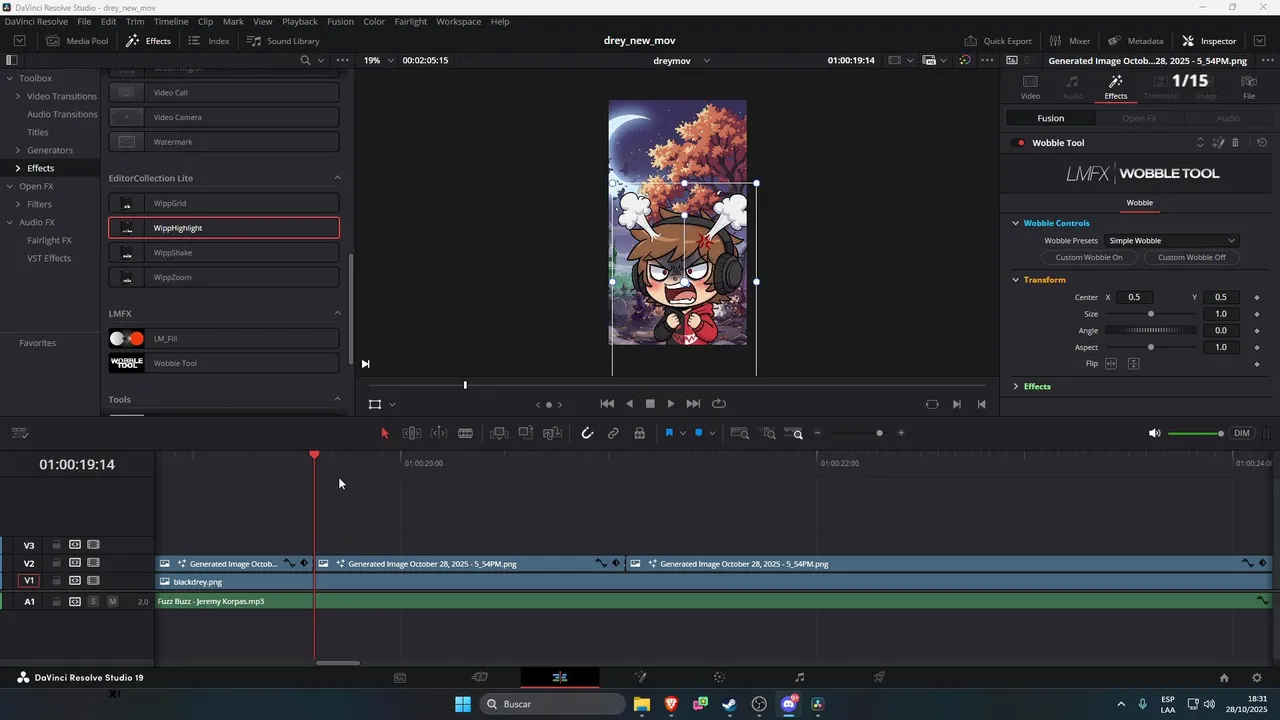The image size is (1280, 720).
Task: Click the flip vertical icon
Action: tap(1133, 364)
